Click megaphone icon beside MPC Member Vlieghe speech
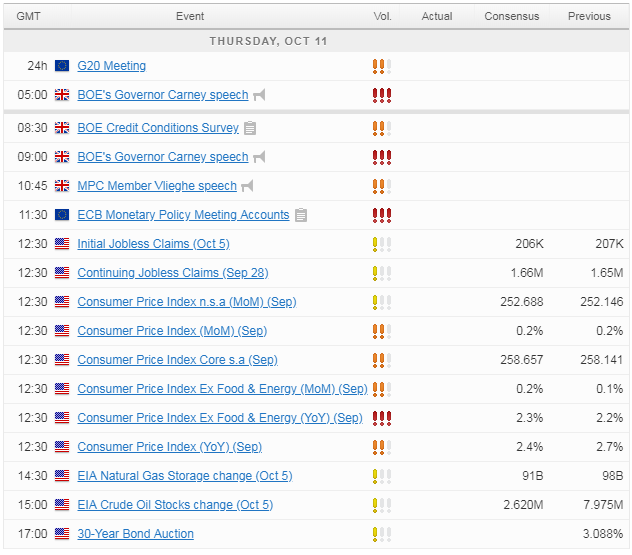Screen dimensions: 632x555 tap(247, 186)
